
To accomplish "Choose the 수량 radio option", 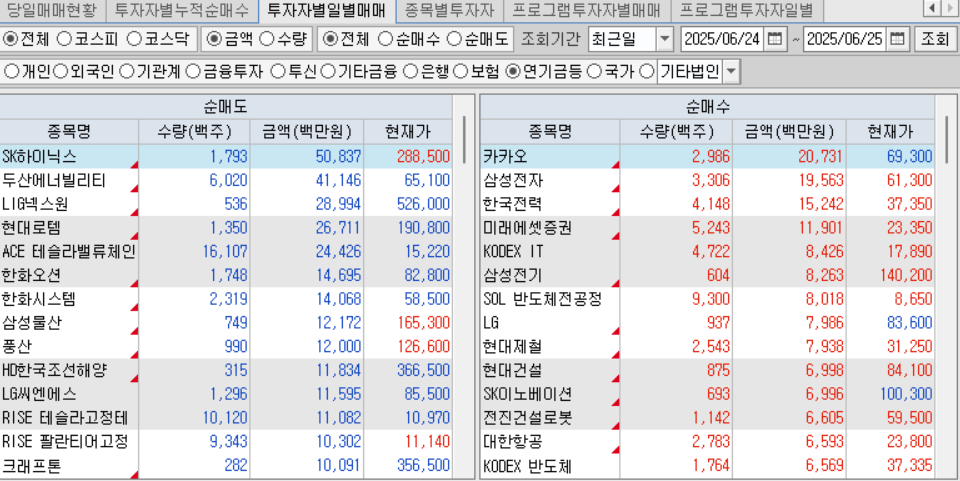I will [266, 39].
